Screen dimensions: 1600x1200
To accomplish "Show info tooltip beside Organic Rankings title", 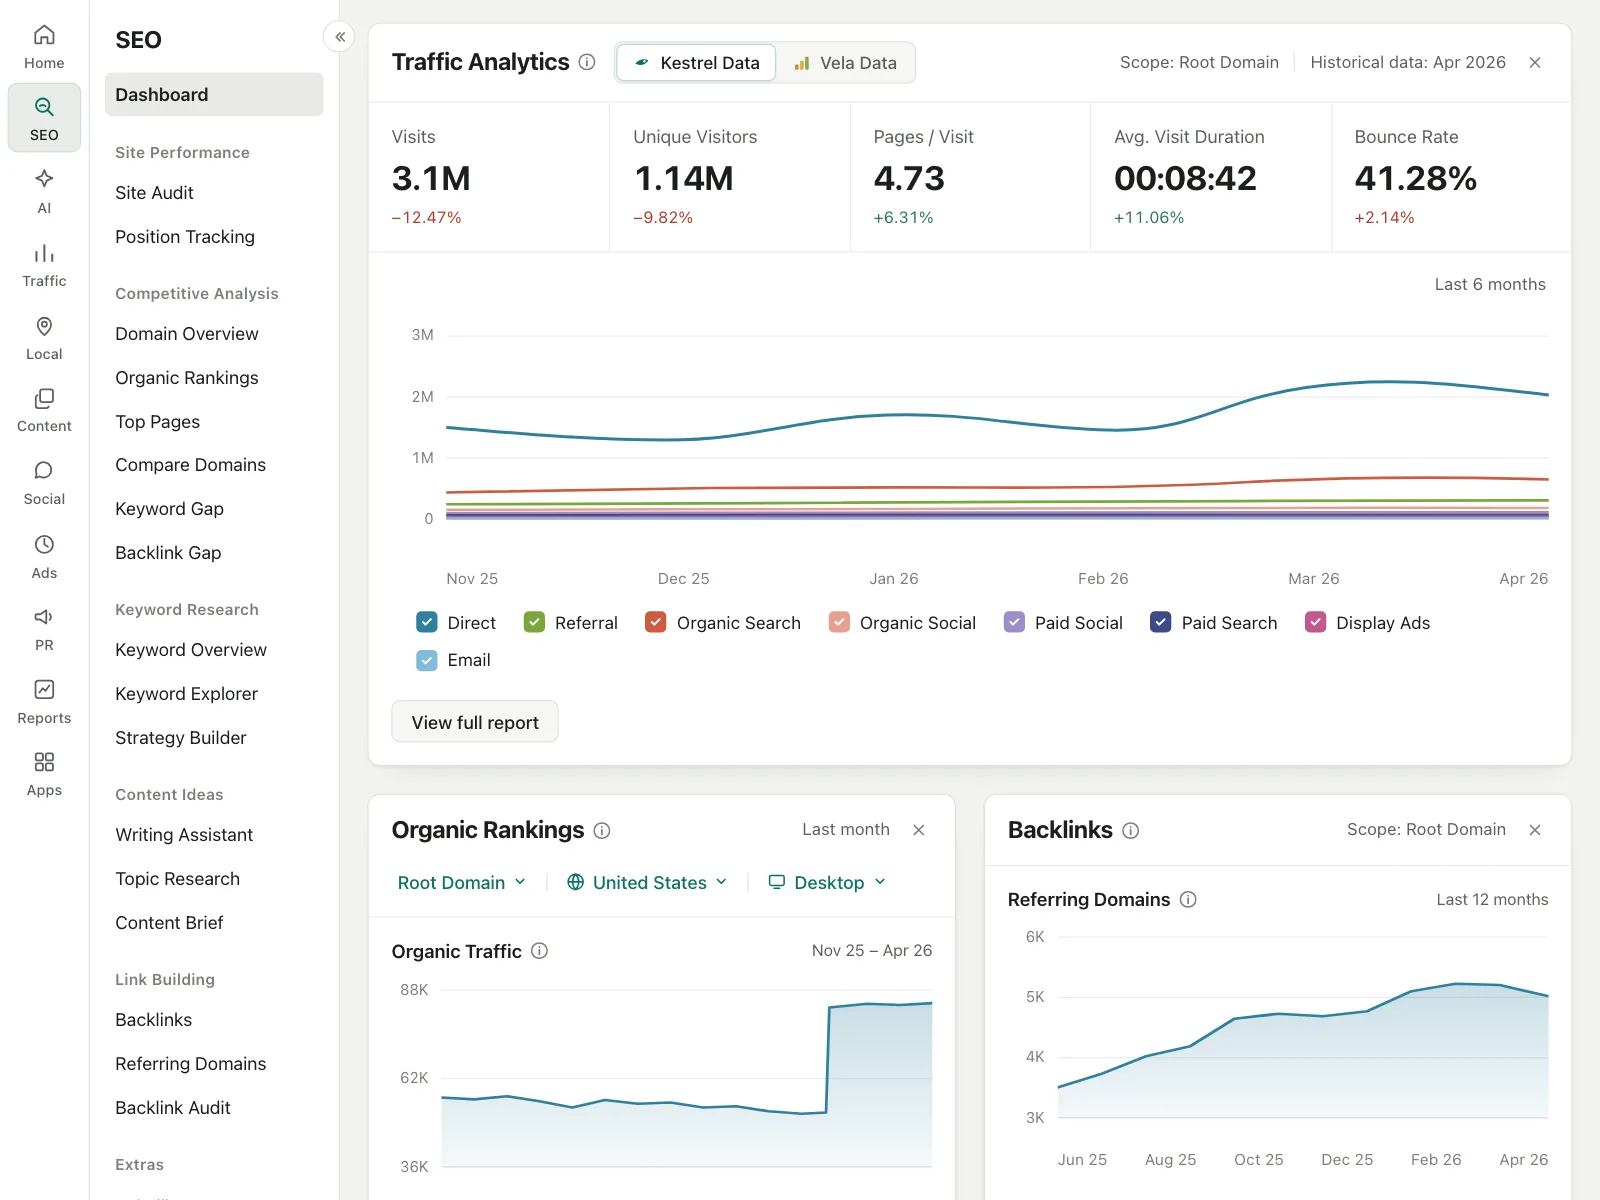I will pos(602,830).
